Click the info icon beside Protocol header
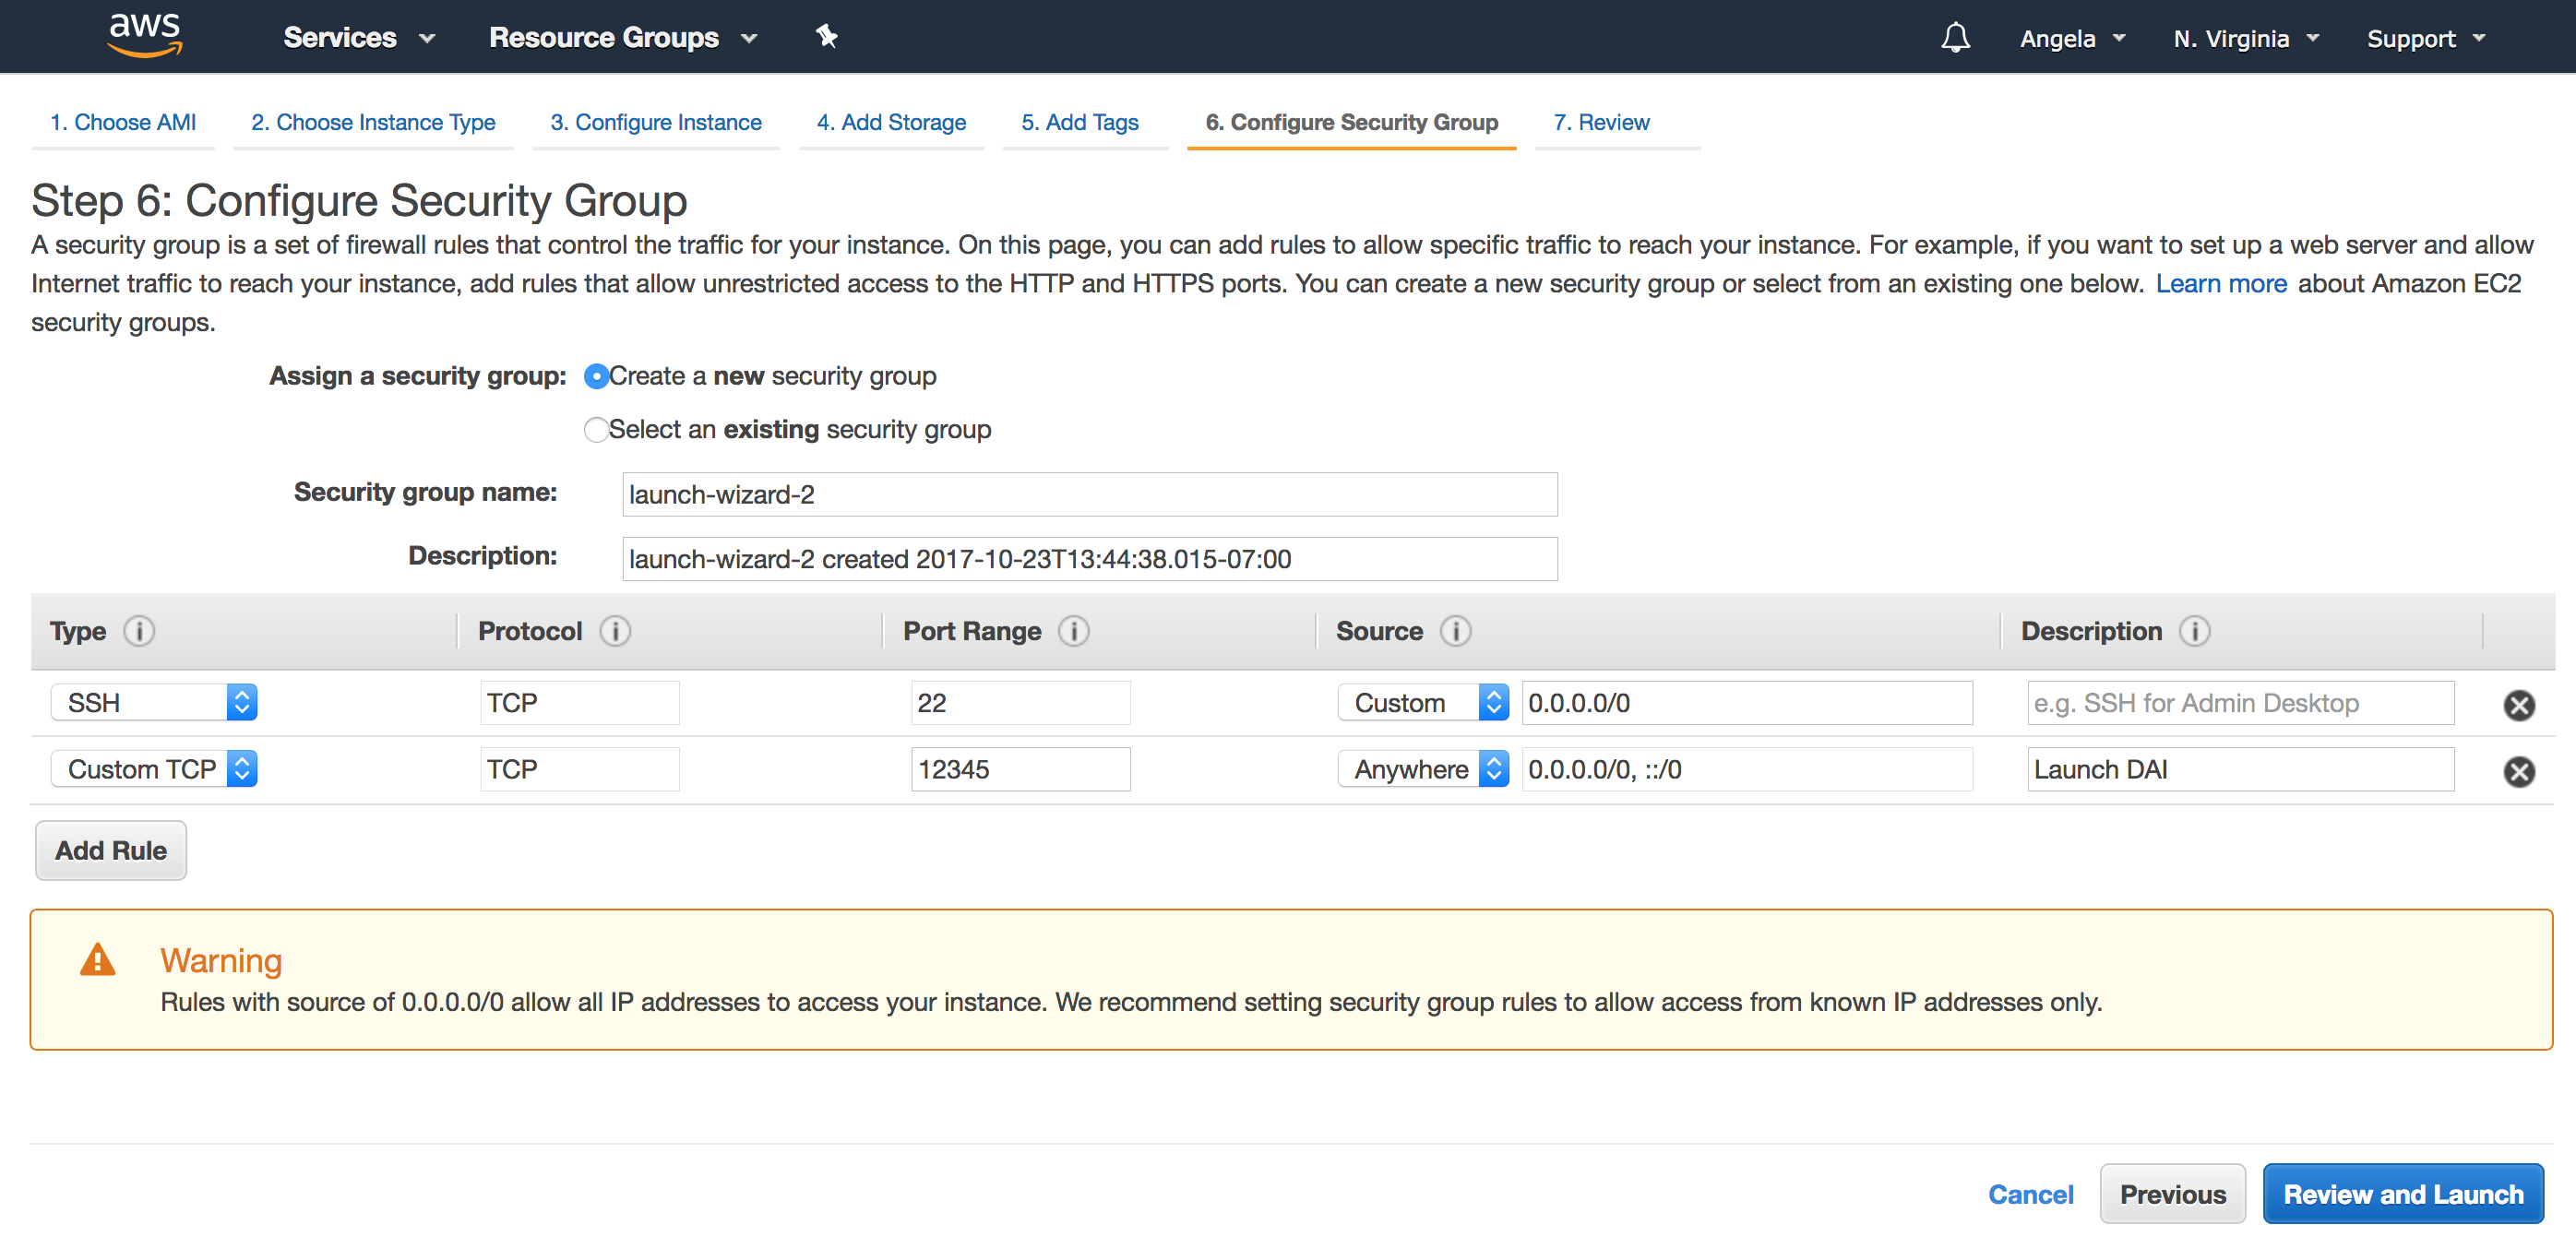Image resolution: width=2576 pixels, height=1237 pixels. [x=615, y=631]
